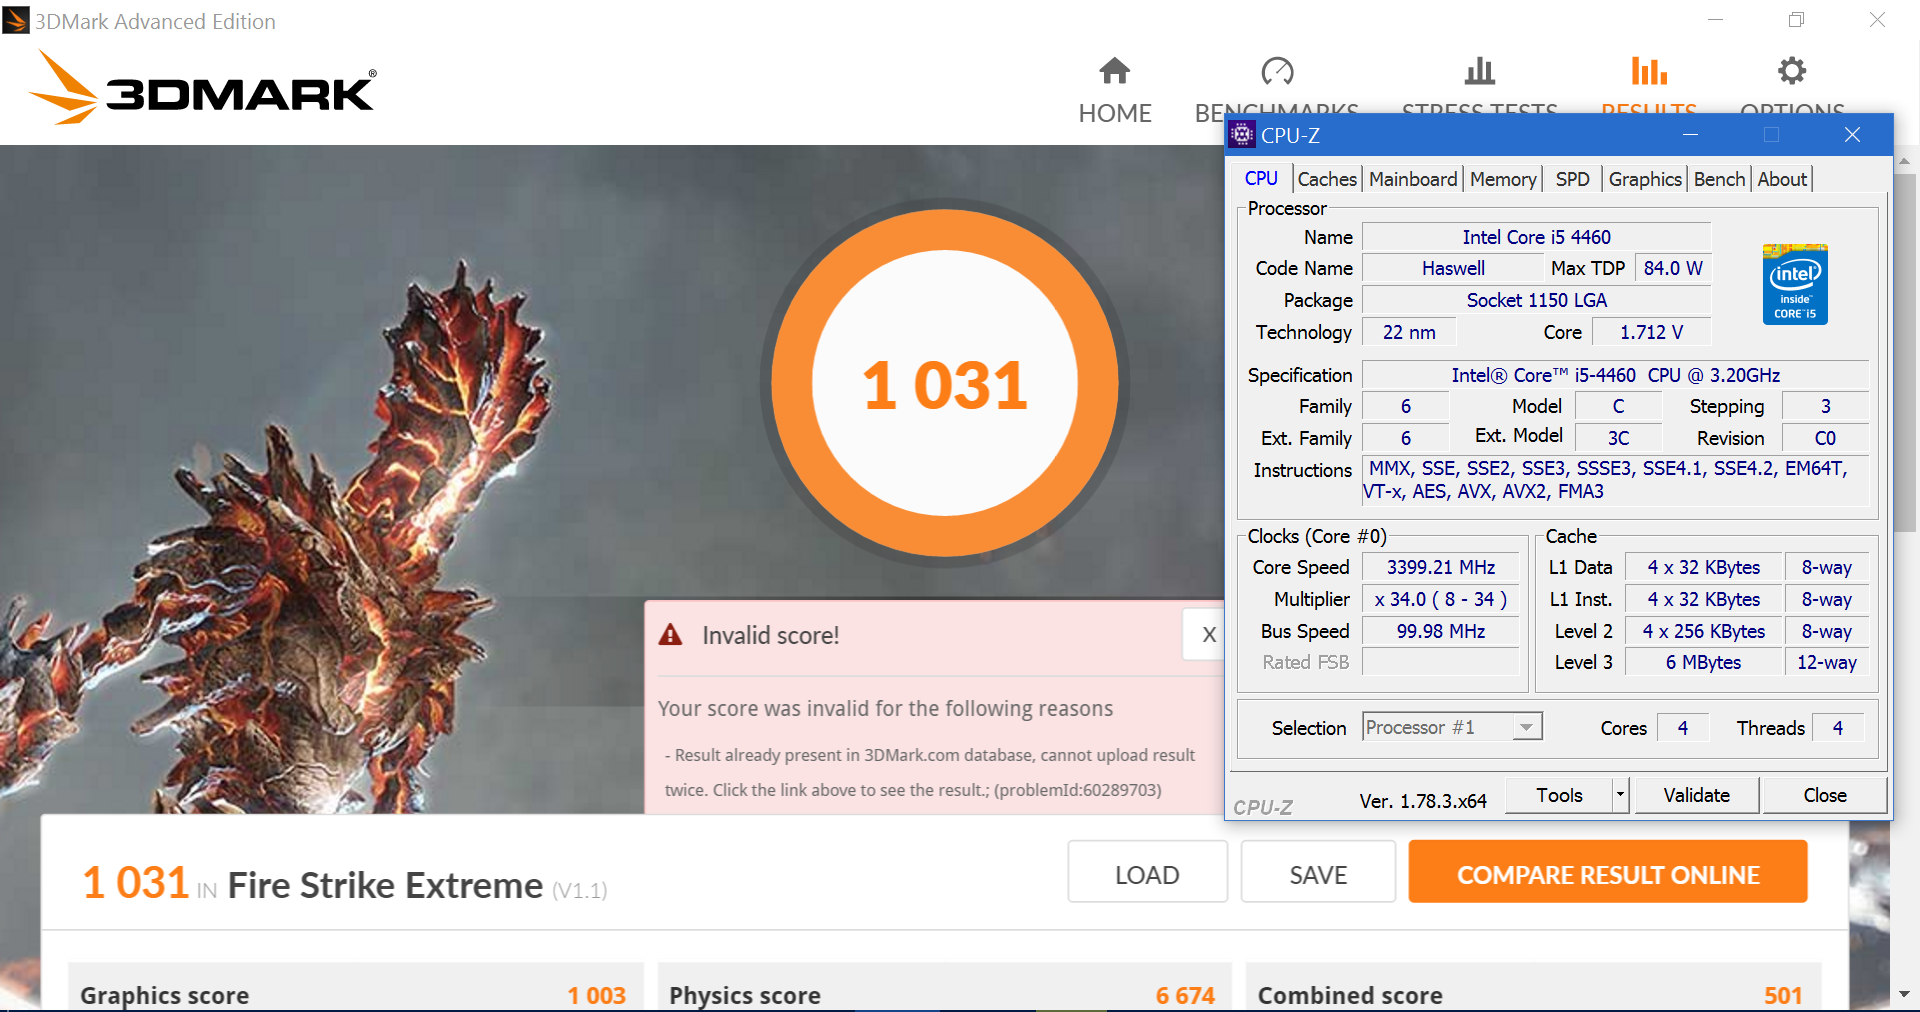Switch to the Bench tab
Image resolution: width=1920 pixels, height=1012 pixels.
click(x=1719, y=179)
